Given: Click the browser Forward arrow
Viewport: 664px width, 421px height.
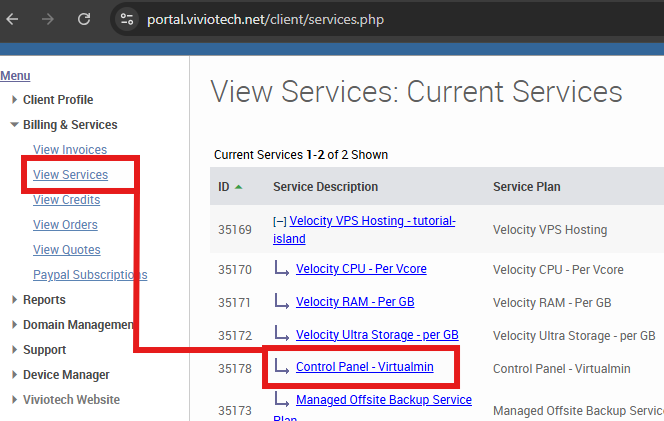Looking at the screenshot, I should [x=50, y=19].
